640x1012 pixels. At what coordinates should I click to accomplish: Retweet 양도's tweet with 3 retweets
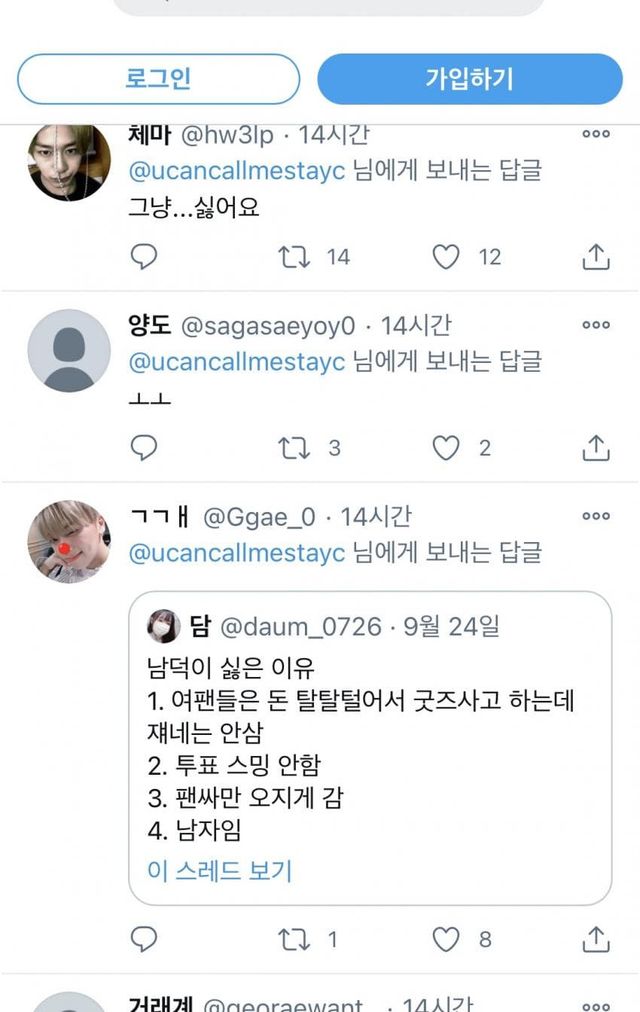pyautogui.click(x=294, y=447)
